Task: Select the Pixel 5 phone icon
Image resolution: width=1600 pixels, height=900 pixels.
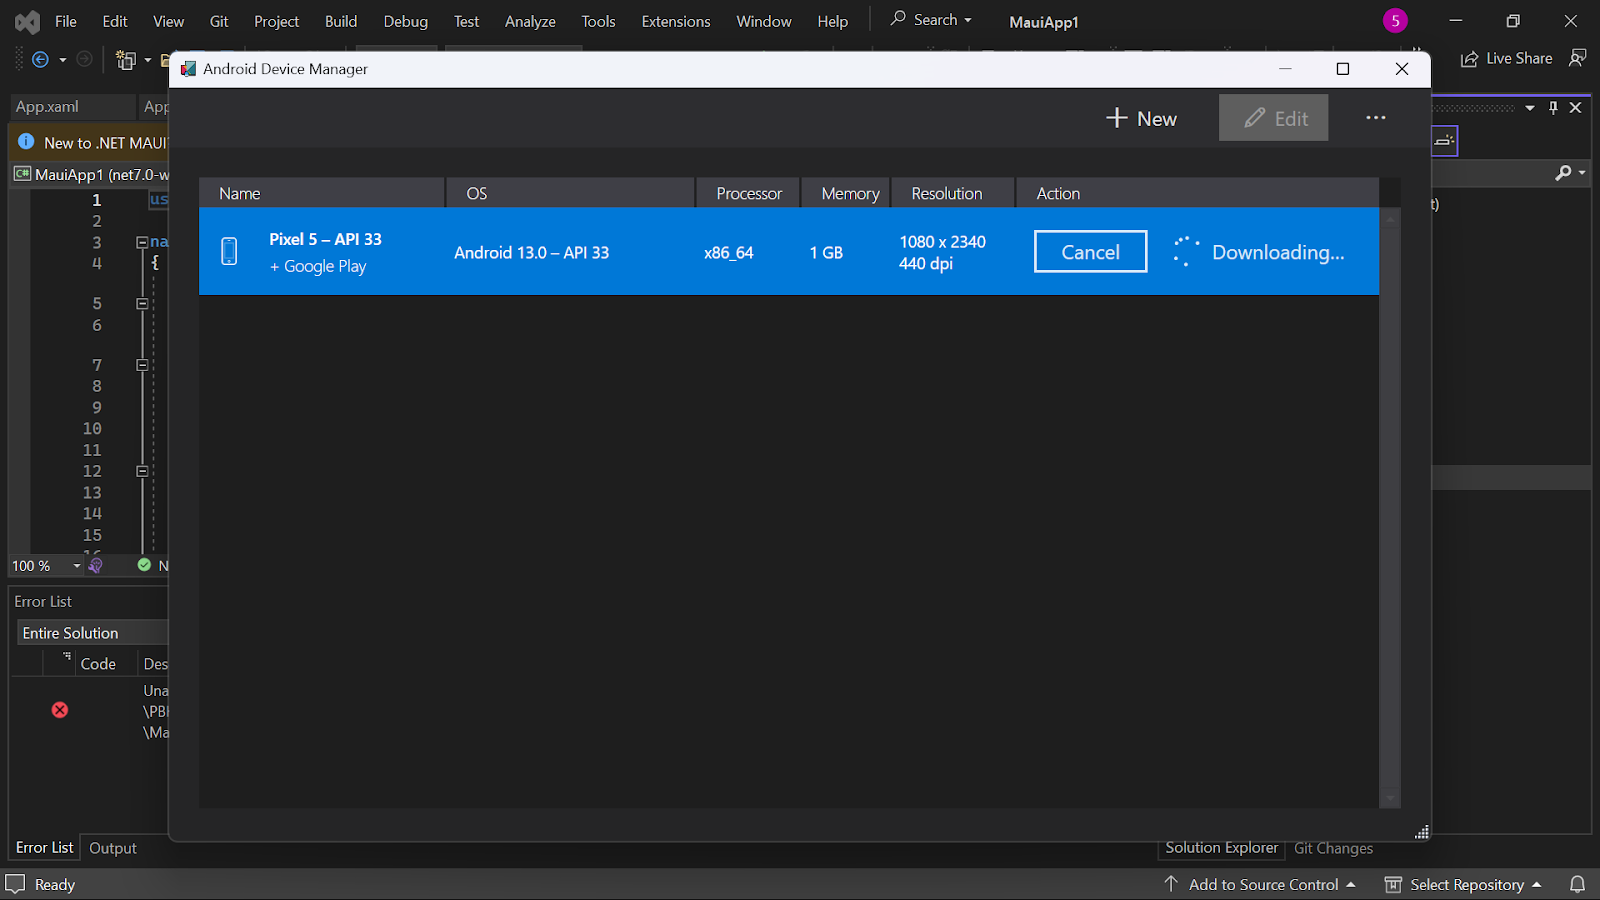Action: pos(229,251)
